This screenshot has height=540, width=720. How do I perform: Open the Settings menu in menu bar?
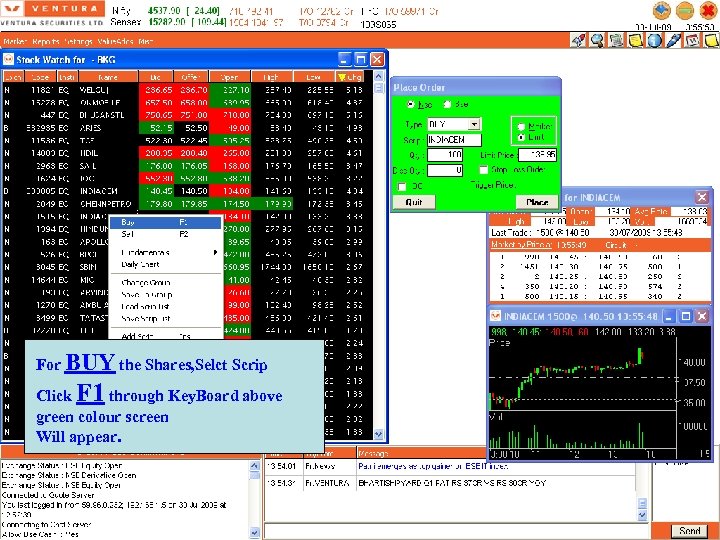click(79, 41)
